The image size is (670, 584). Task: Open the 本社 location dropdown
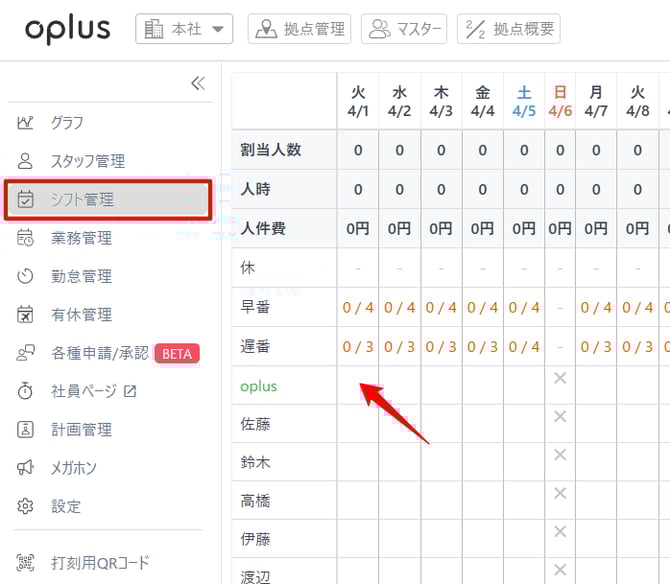pyautogui.click(x=184, y=29)
